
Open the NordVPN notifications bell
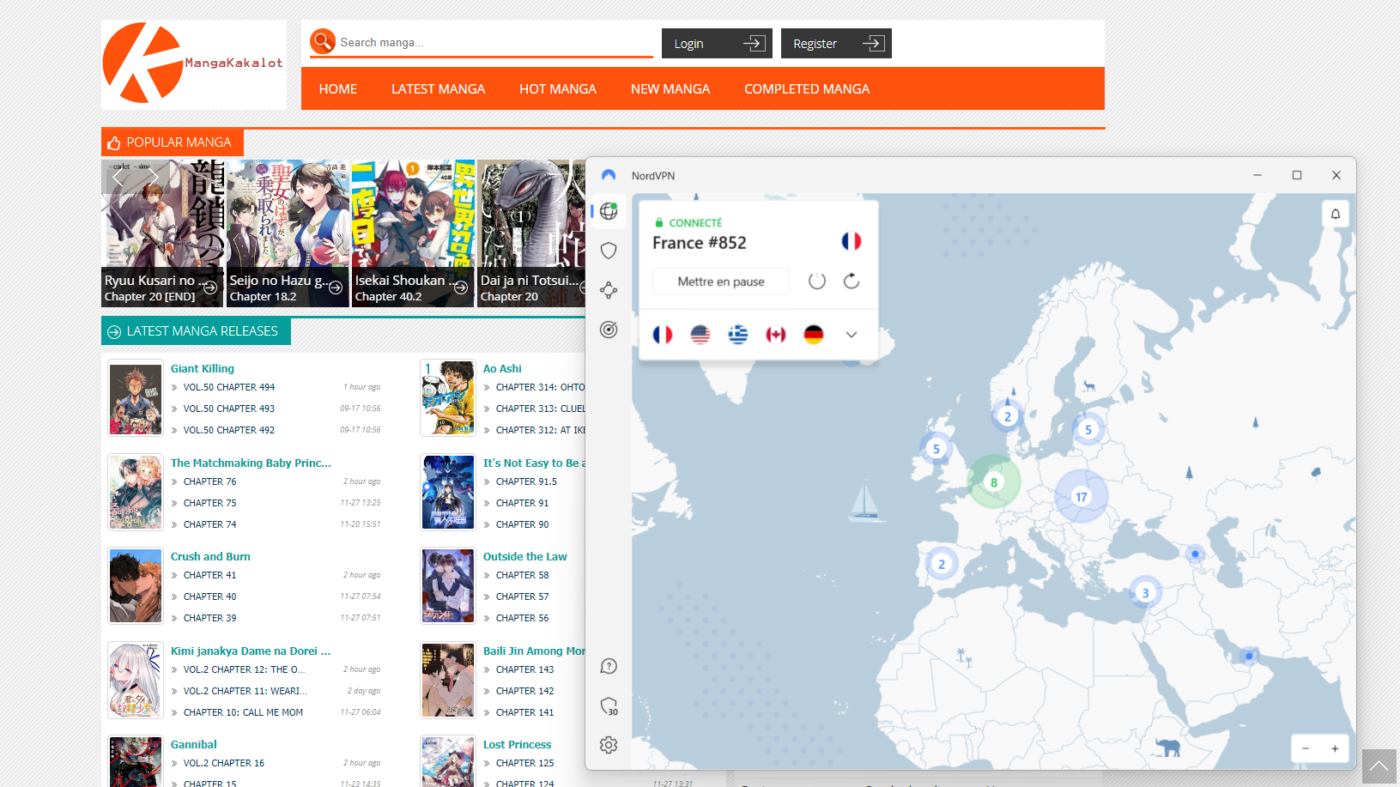click(1335, 213)
